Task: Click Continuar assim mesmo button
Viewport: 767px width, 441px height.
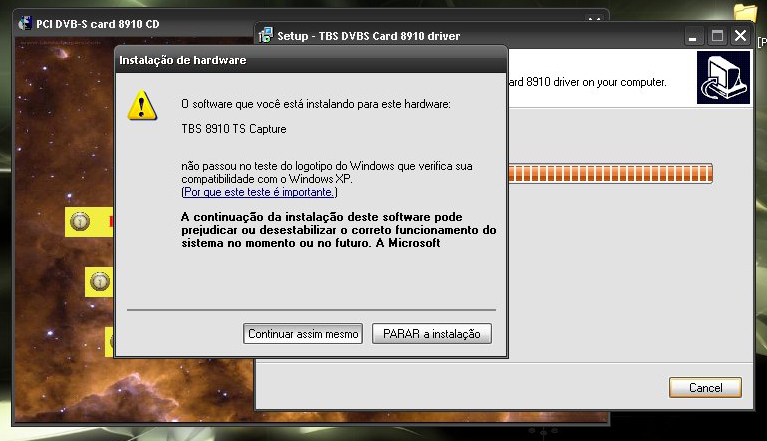Action: [303, 334]
